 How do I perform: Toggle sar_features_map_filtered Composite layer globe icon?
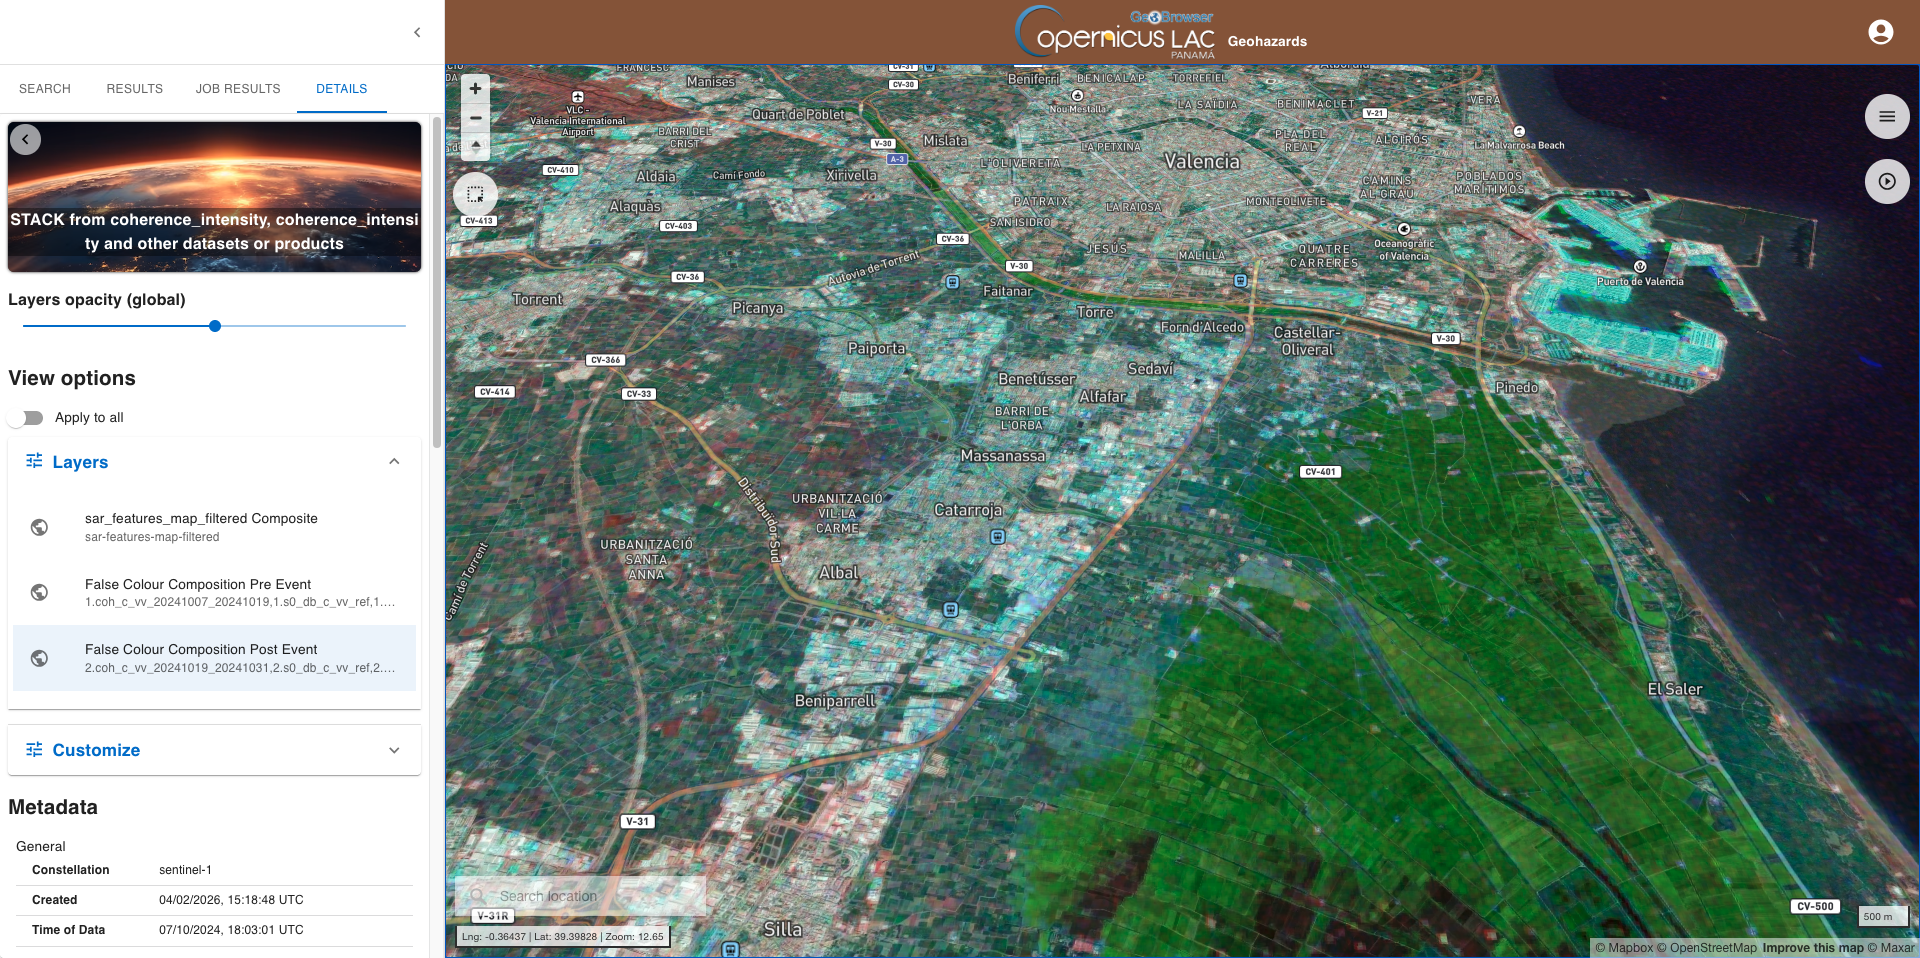click(x=40, y=527)
